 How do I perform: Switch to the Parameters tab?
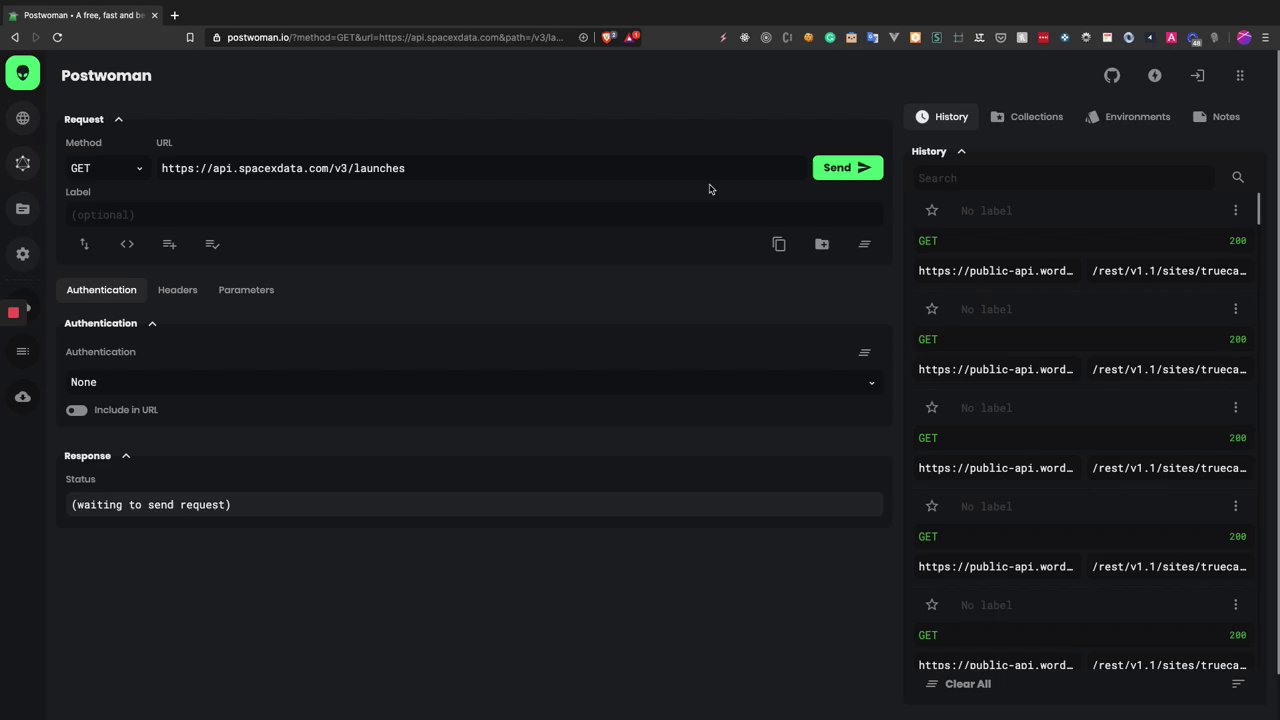[x=246, y=290]
